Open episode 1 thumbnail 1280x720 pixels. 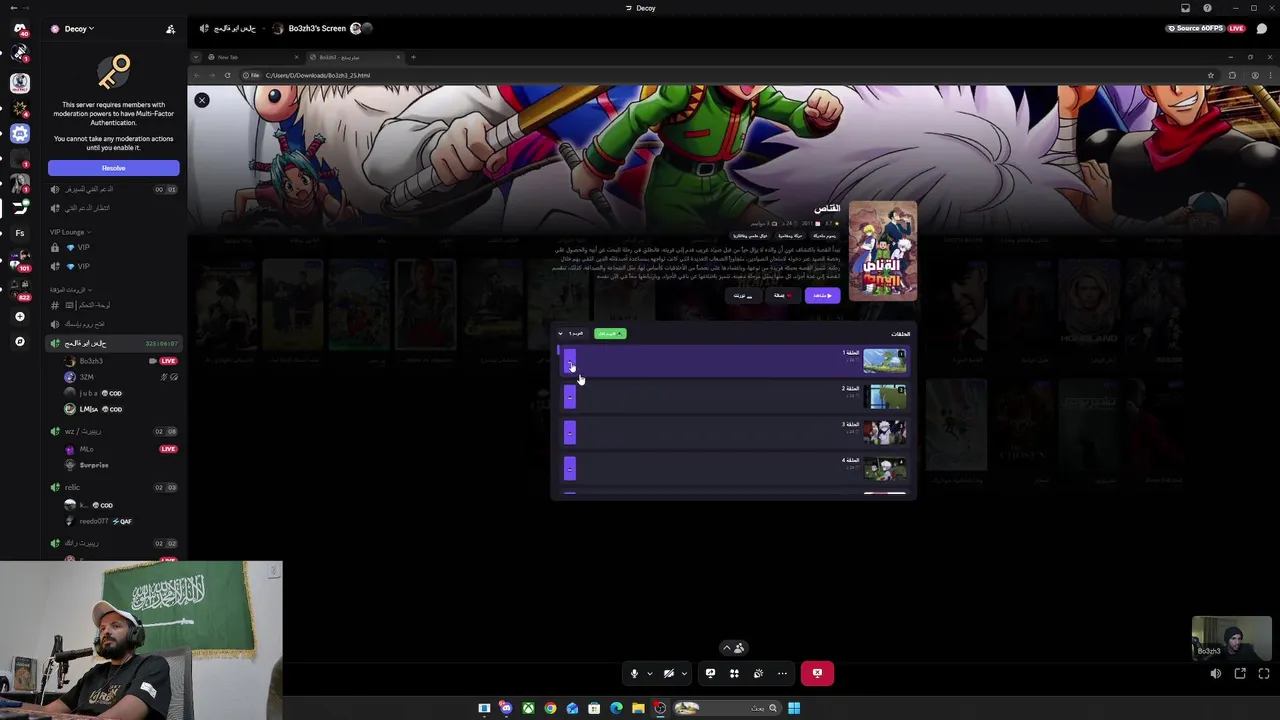(885, 361)
